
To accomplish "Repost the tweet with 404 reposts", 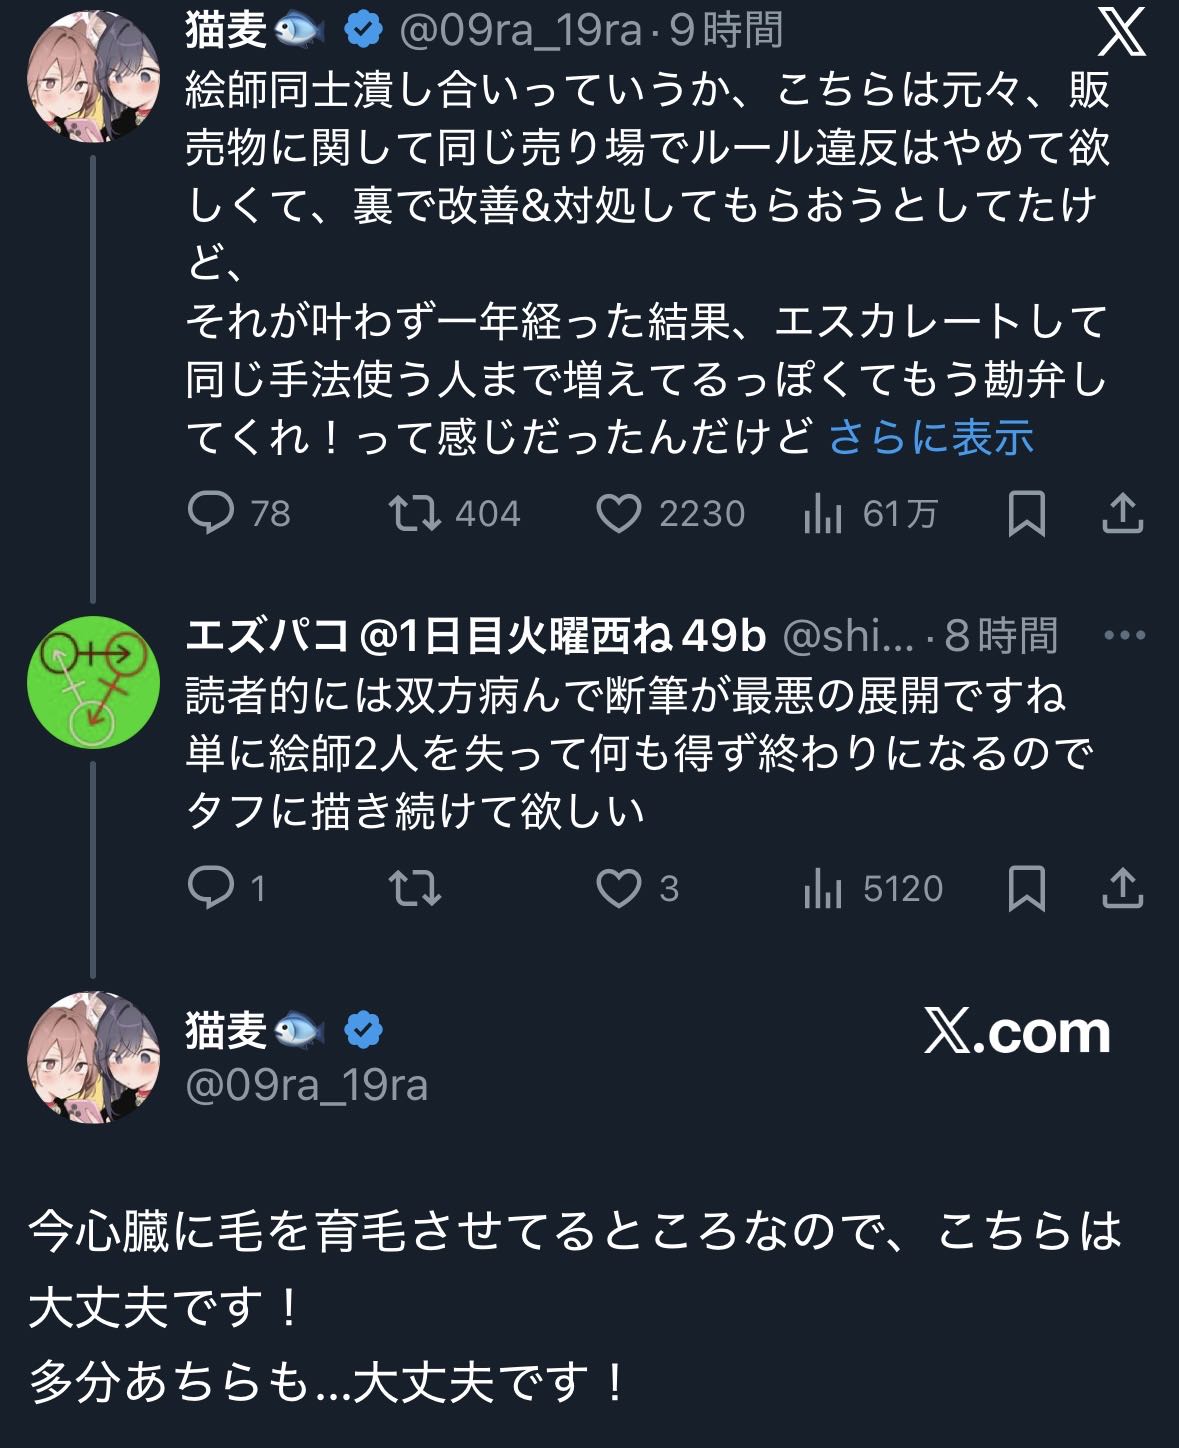I will tap(415, 513).
